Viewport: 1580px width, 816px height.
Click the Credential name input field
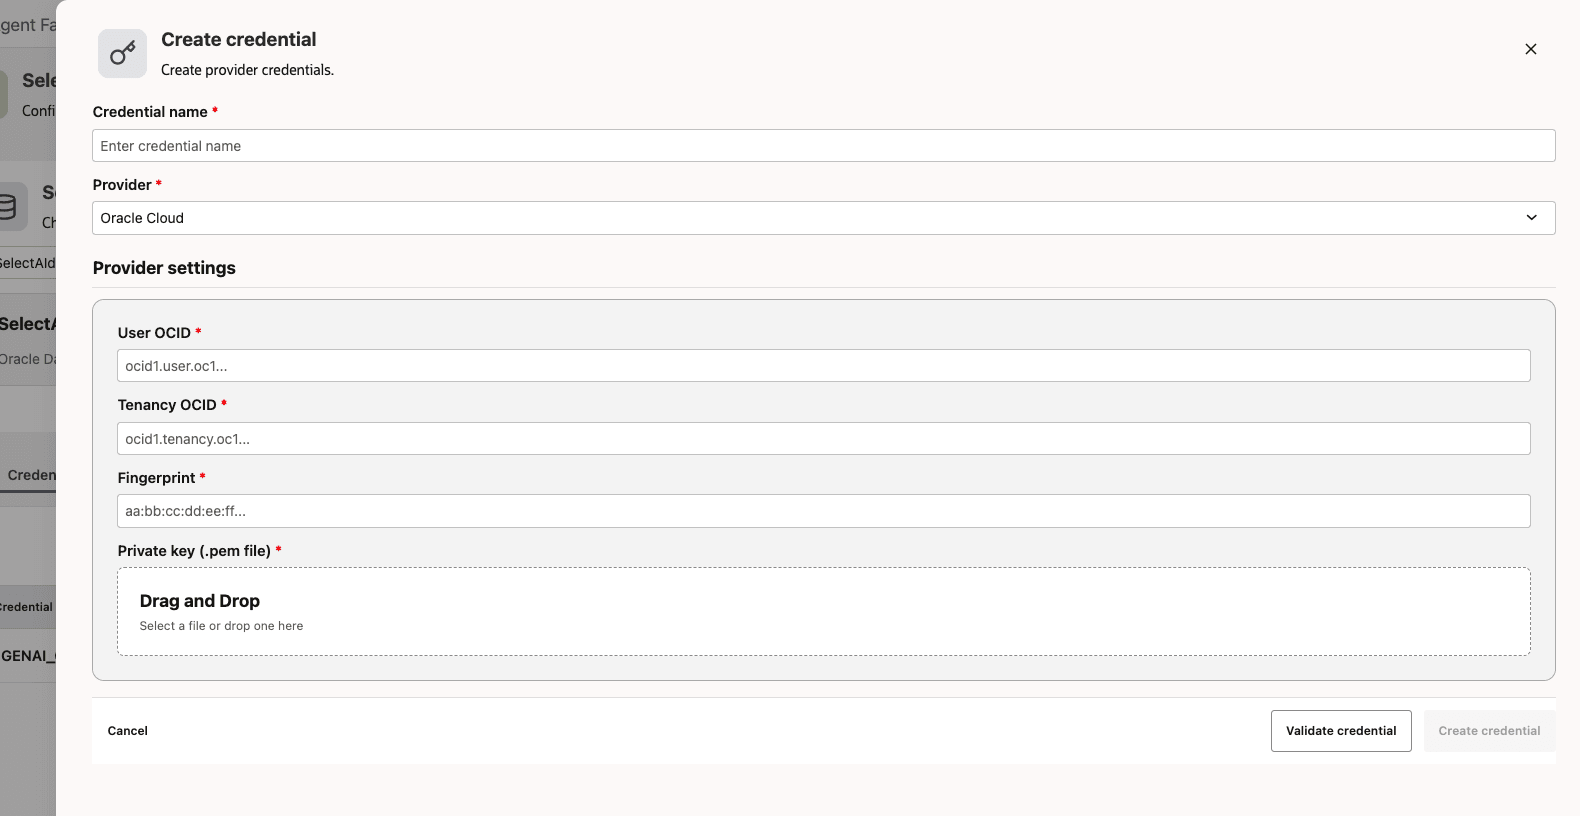point(824,145)
